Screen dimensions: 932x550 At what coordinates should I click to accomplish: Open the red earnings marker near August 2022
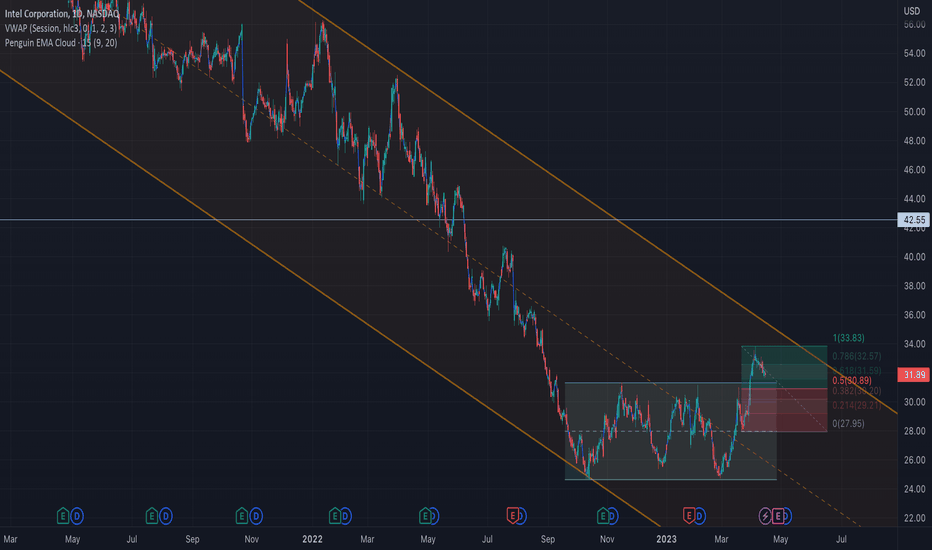tap(512, 516)
